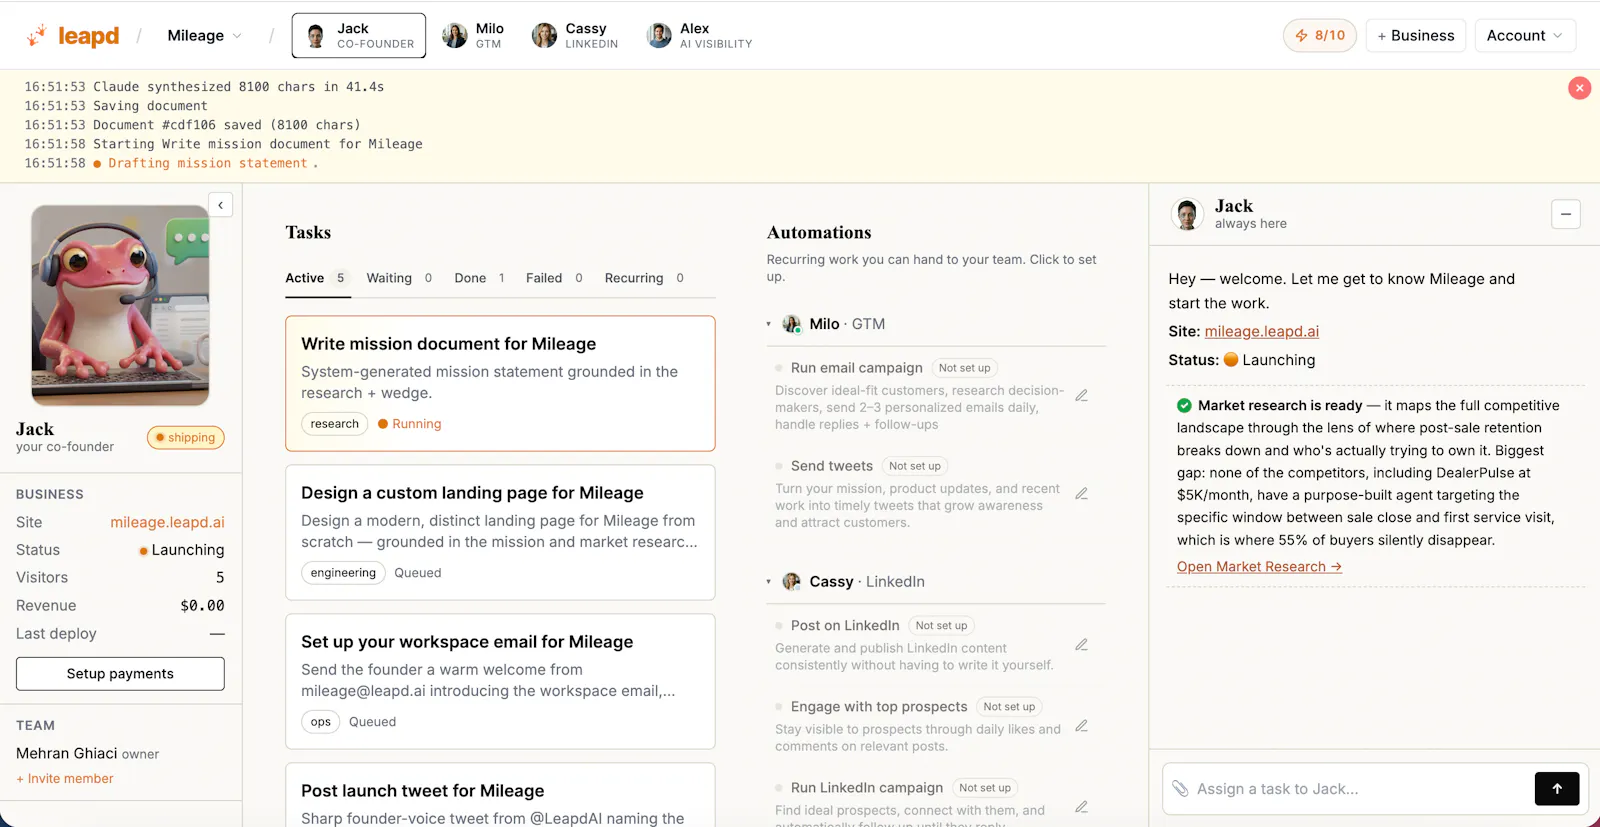Open Set up your workspace email task
1600x827 pixels.
[x=500, y=681]
